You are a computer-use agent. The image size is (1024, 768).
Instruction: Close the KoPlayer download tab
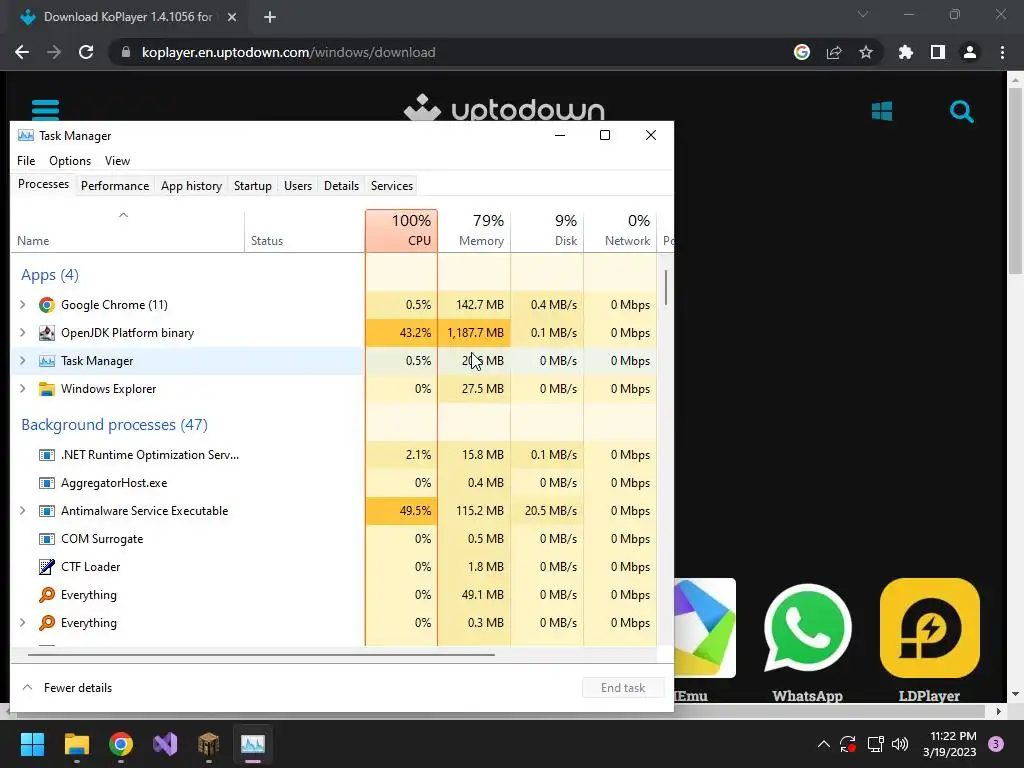coord(232,17)
